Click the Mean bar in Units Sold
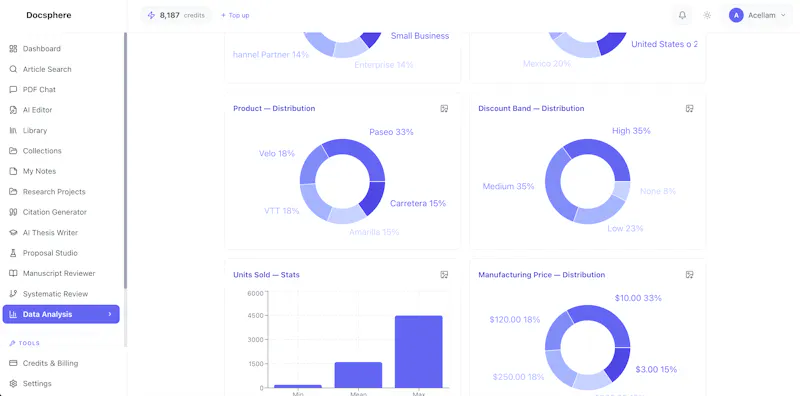 pos(358,375)
